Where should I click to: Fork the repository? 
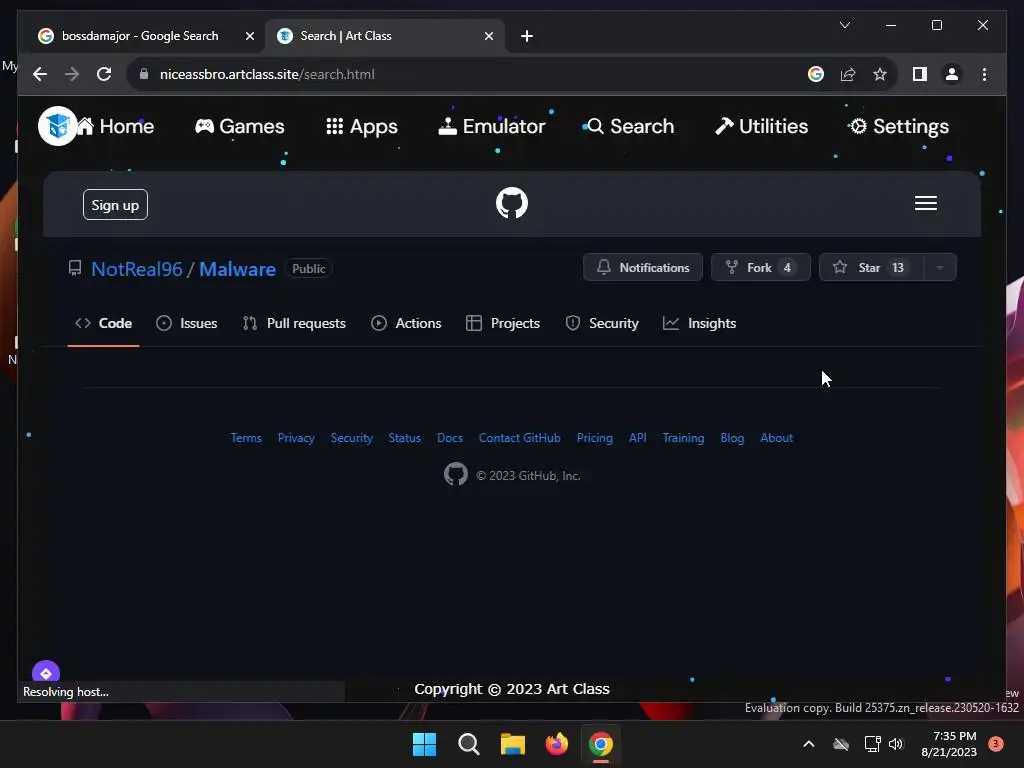click(761, 267)
